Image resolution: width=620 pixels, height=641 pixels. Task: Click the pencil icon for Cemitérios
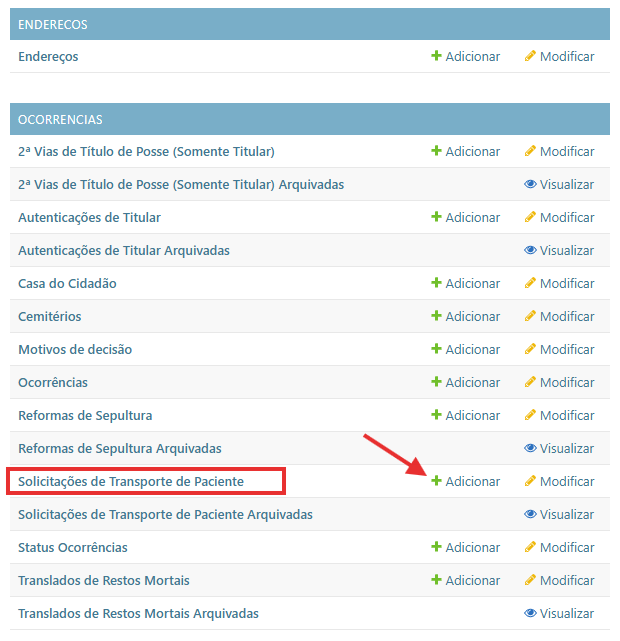(530, 317)
